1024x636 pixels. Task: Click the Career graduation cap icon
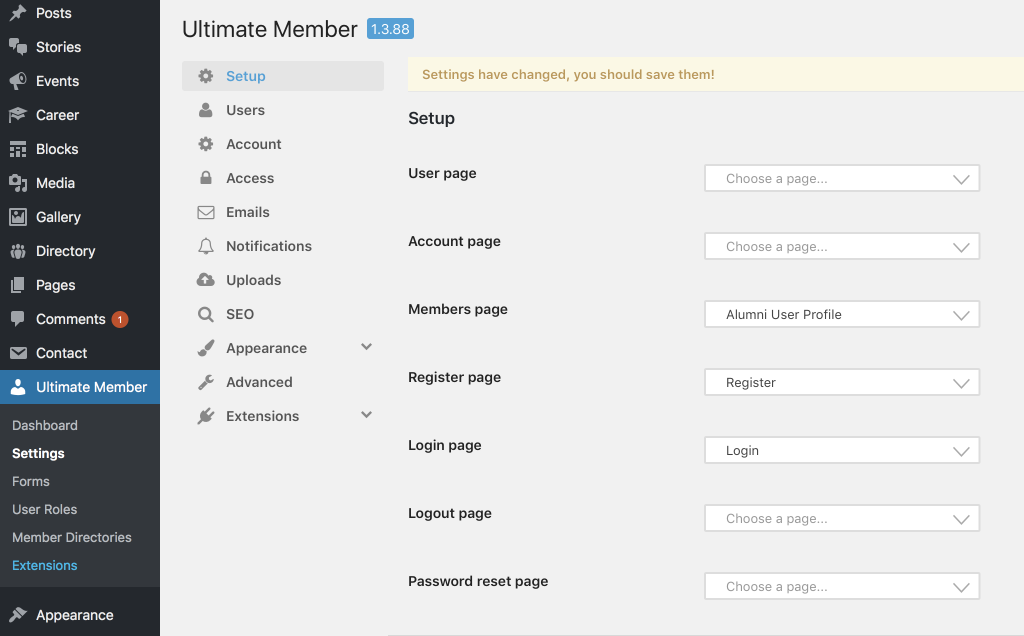click(x=18, y=114)
